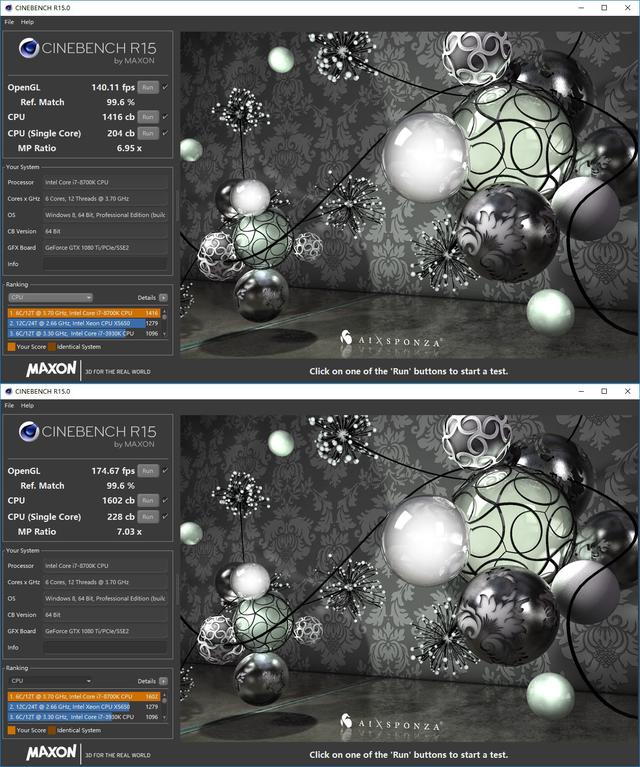Click the 7.03 x MP Ratio value
The width and height of the screenshot is (640, 767).
tap(129, 532)
